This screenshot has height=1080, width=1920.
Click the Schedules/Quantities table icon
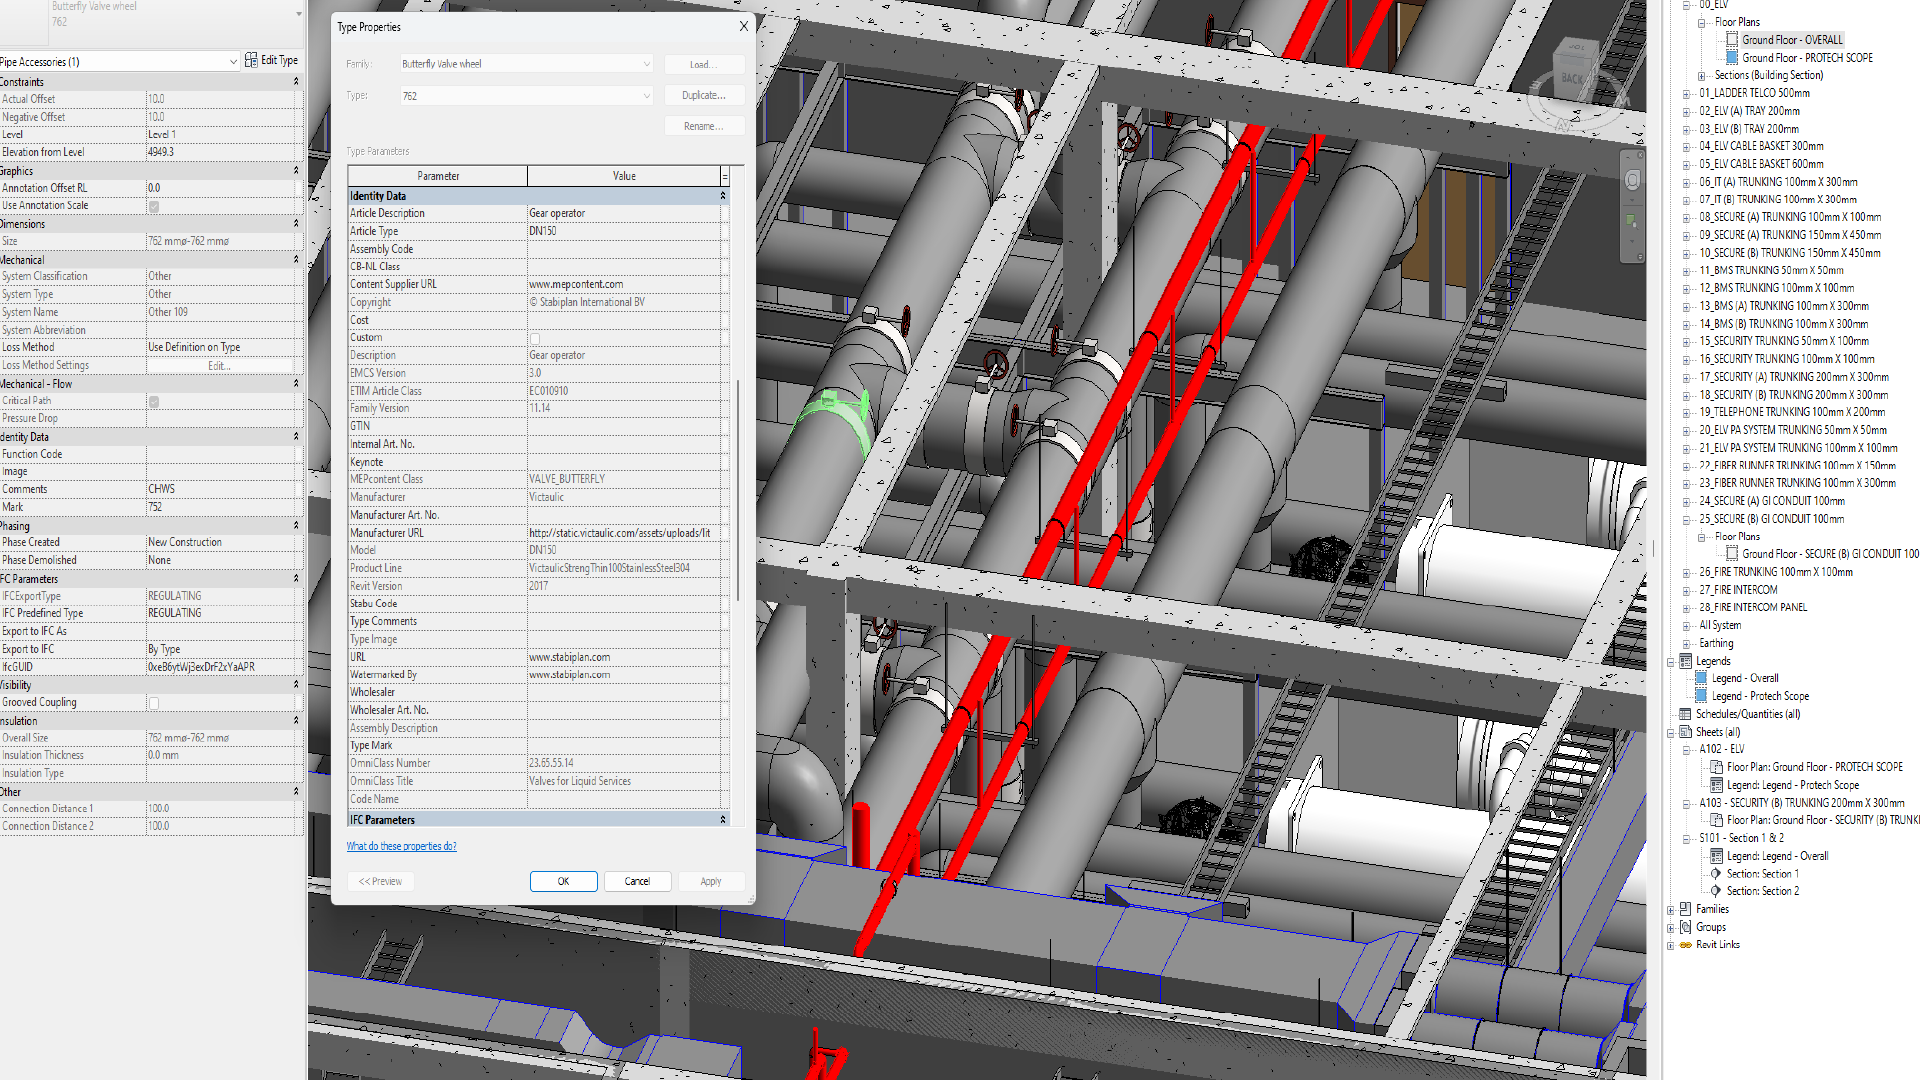click(1686, 714)
